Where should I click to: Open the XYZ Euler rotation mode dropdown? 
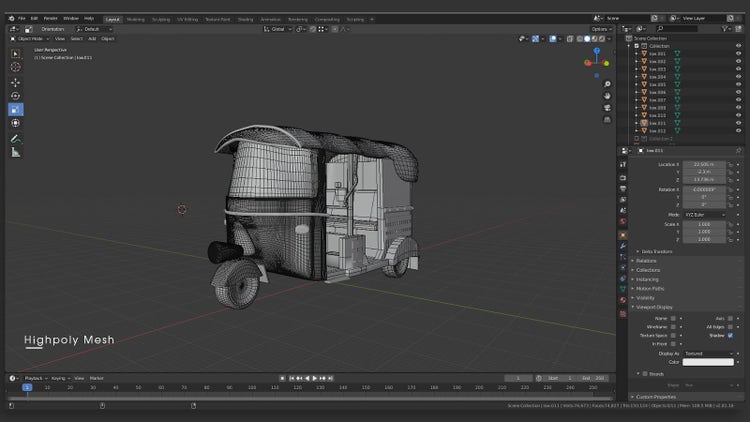[704, 215]
